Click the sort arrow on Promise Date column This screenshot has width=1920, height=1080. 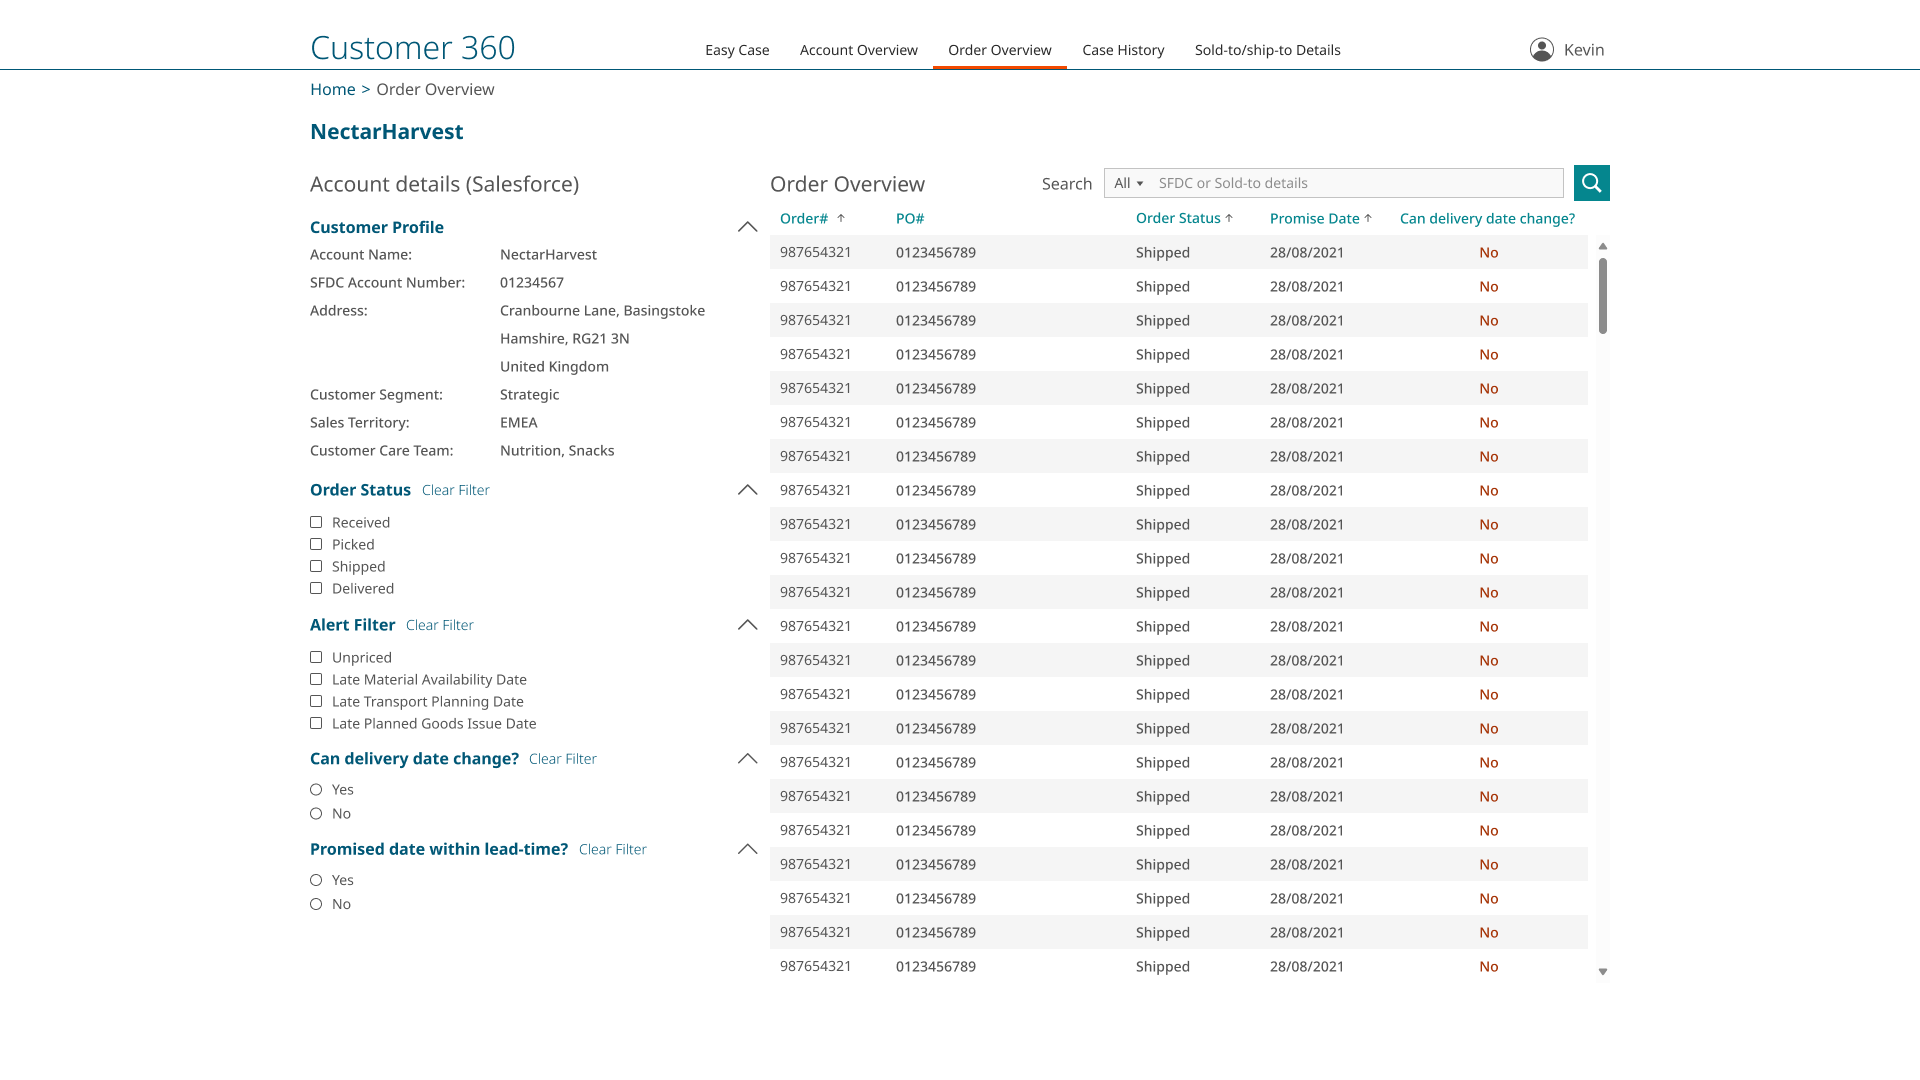coord(1368,217)
